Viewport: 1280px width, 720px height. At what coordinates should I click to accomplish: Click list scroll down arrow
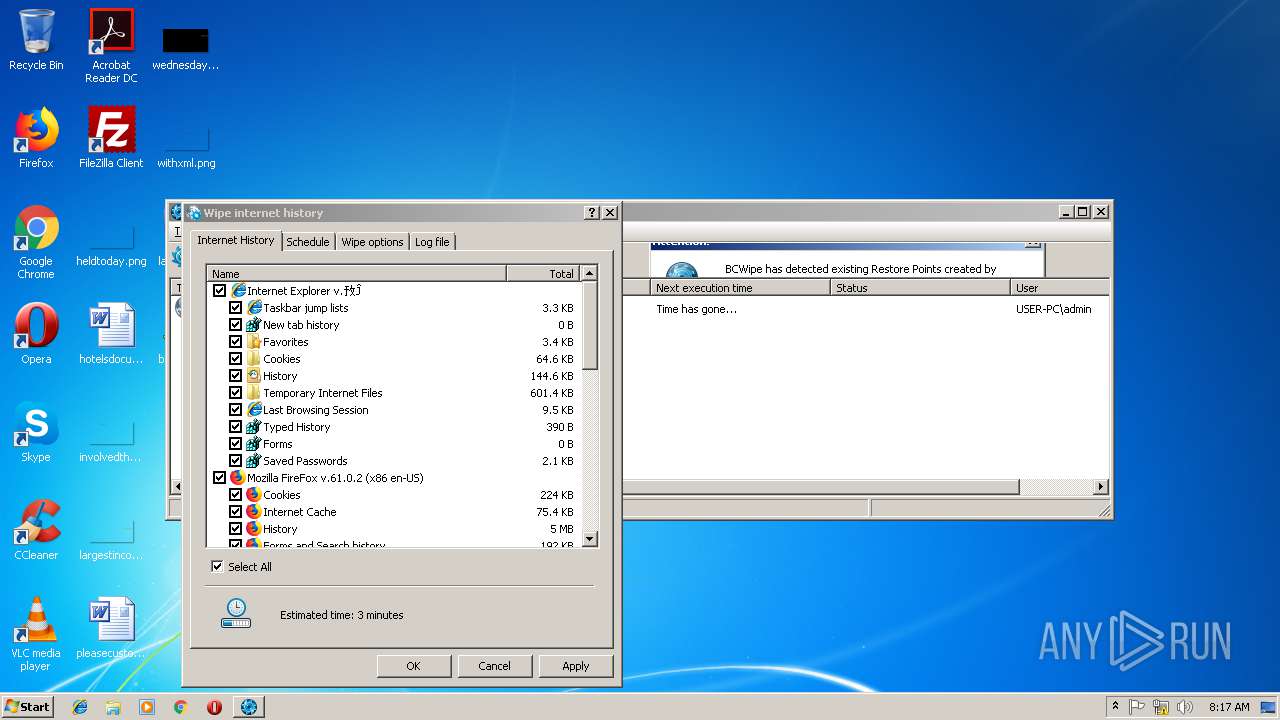(589, 539)
